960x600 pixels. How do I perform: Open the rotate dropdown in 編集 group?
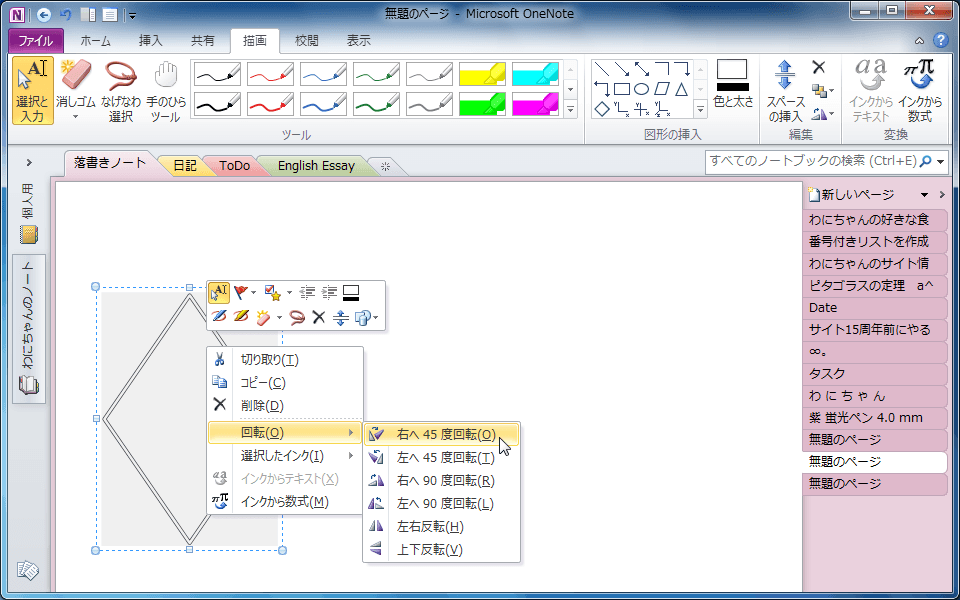[x=822, y=113]
